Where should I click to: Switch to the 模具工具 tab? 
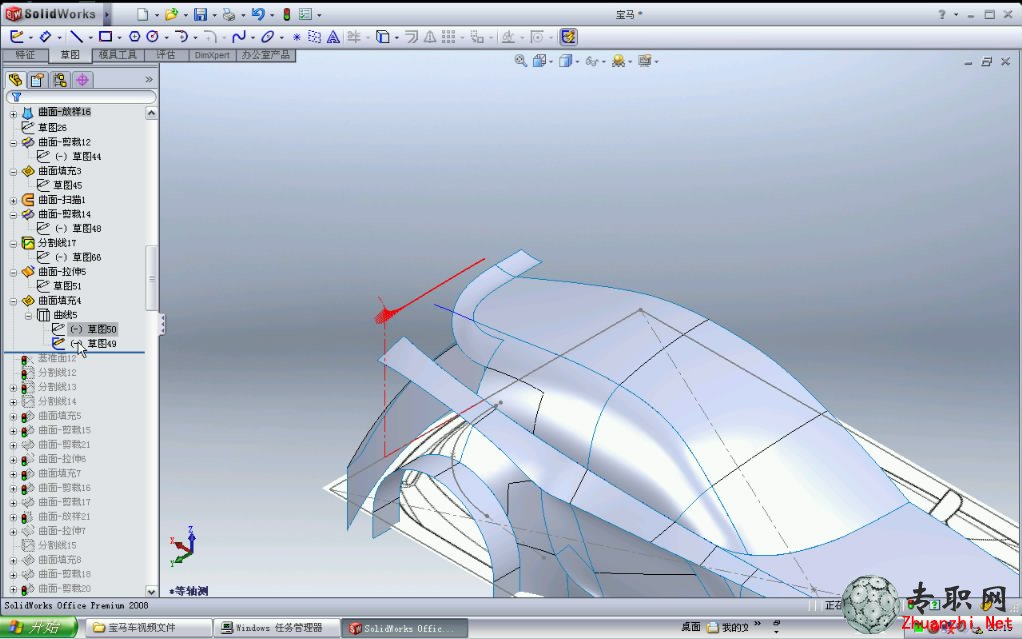tap(118, 55)
